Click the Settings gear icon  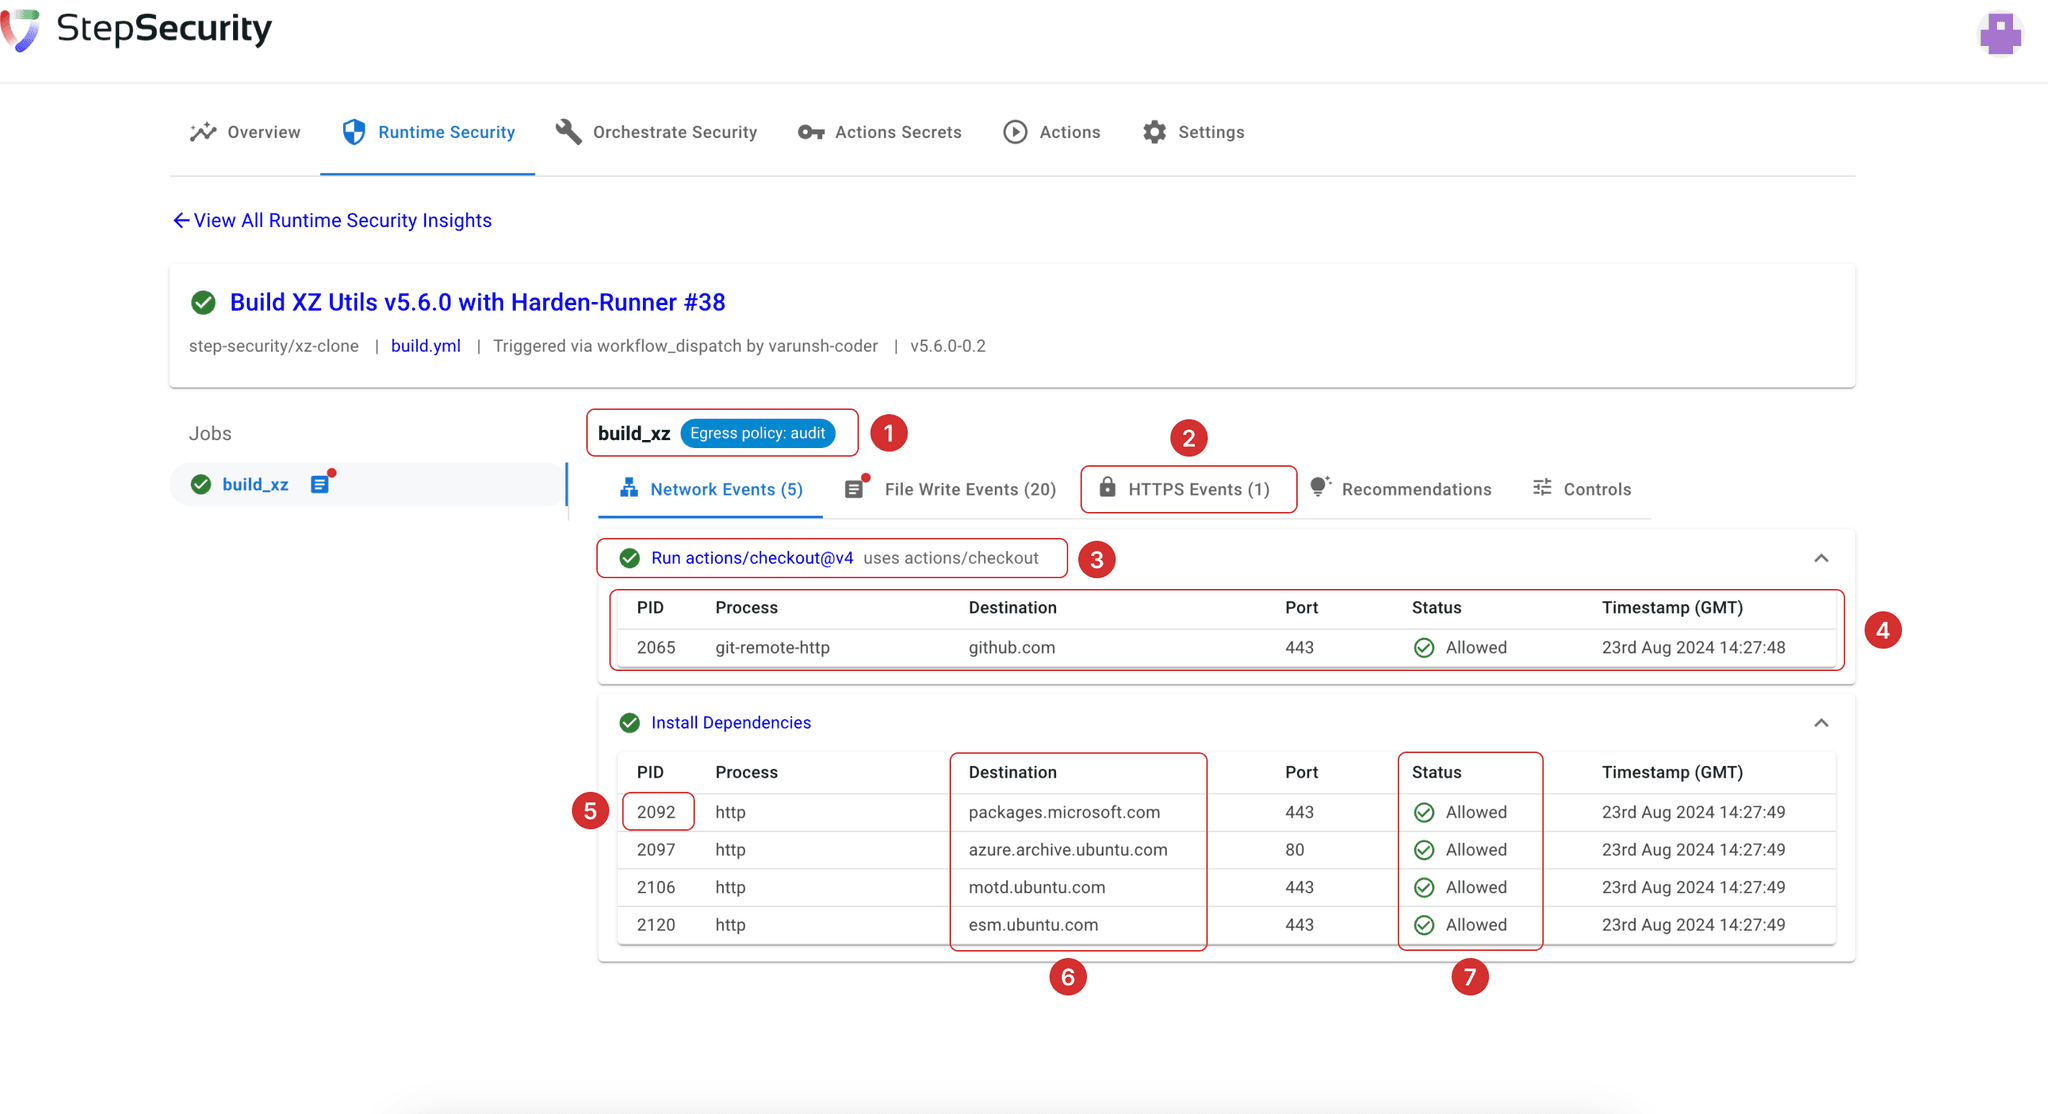1154,132
